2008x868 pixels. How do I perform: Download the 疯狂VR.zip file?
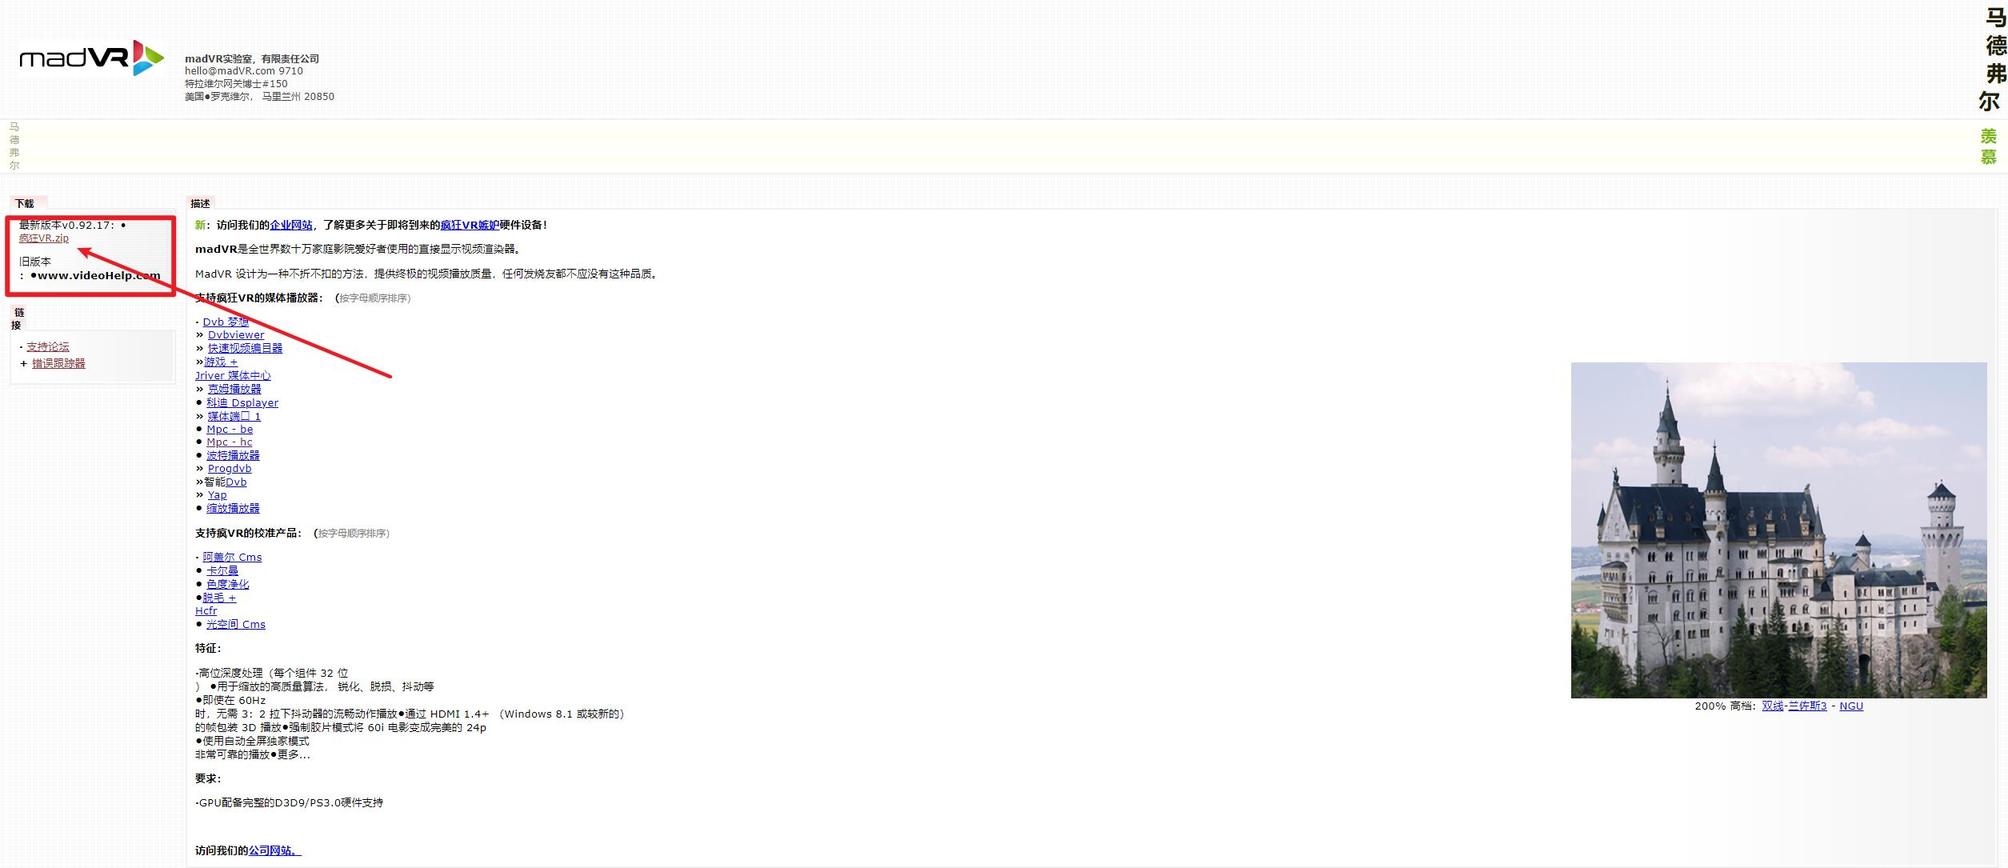point(44,238)
